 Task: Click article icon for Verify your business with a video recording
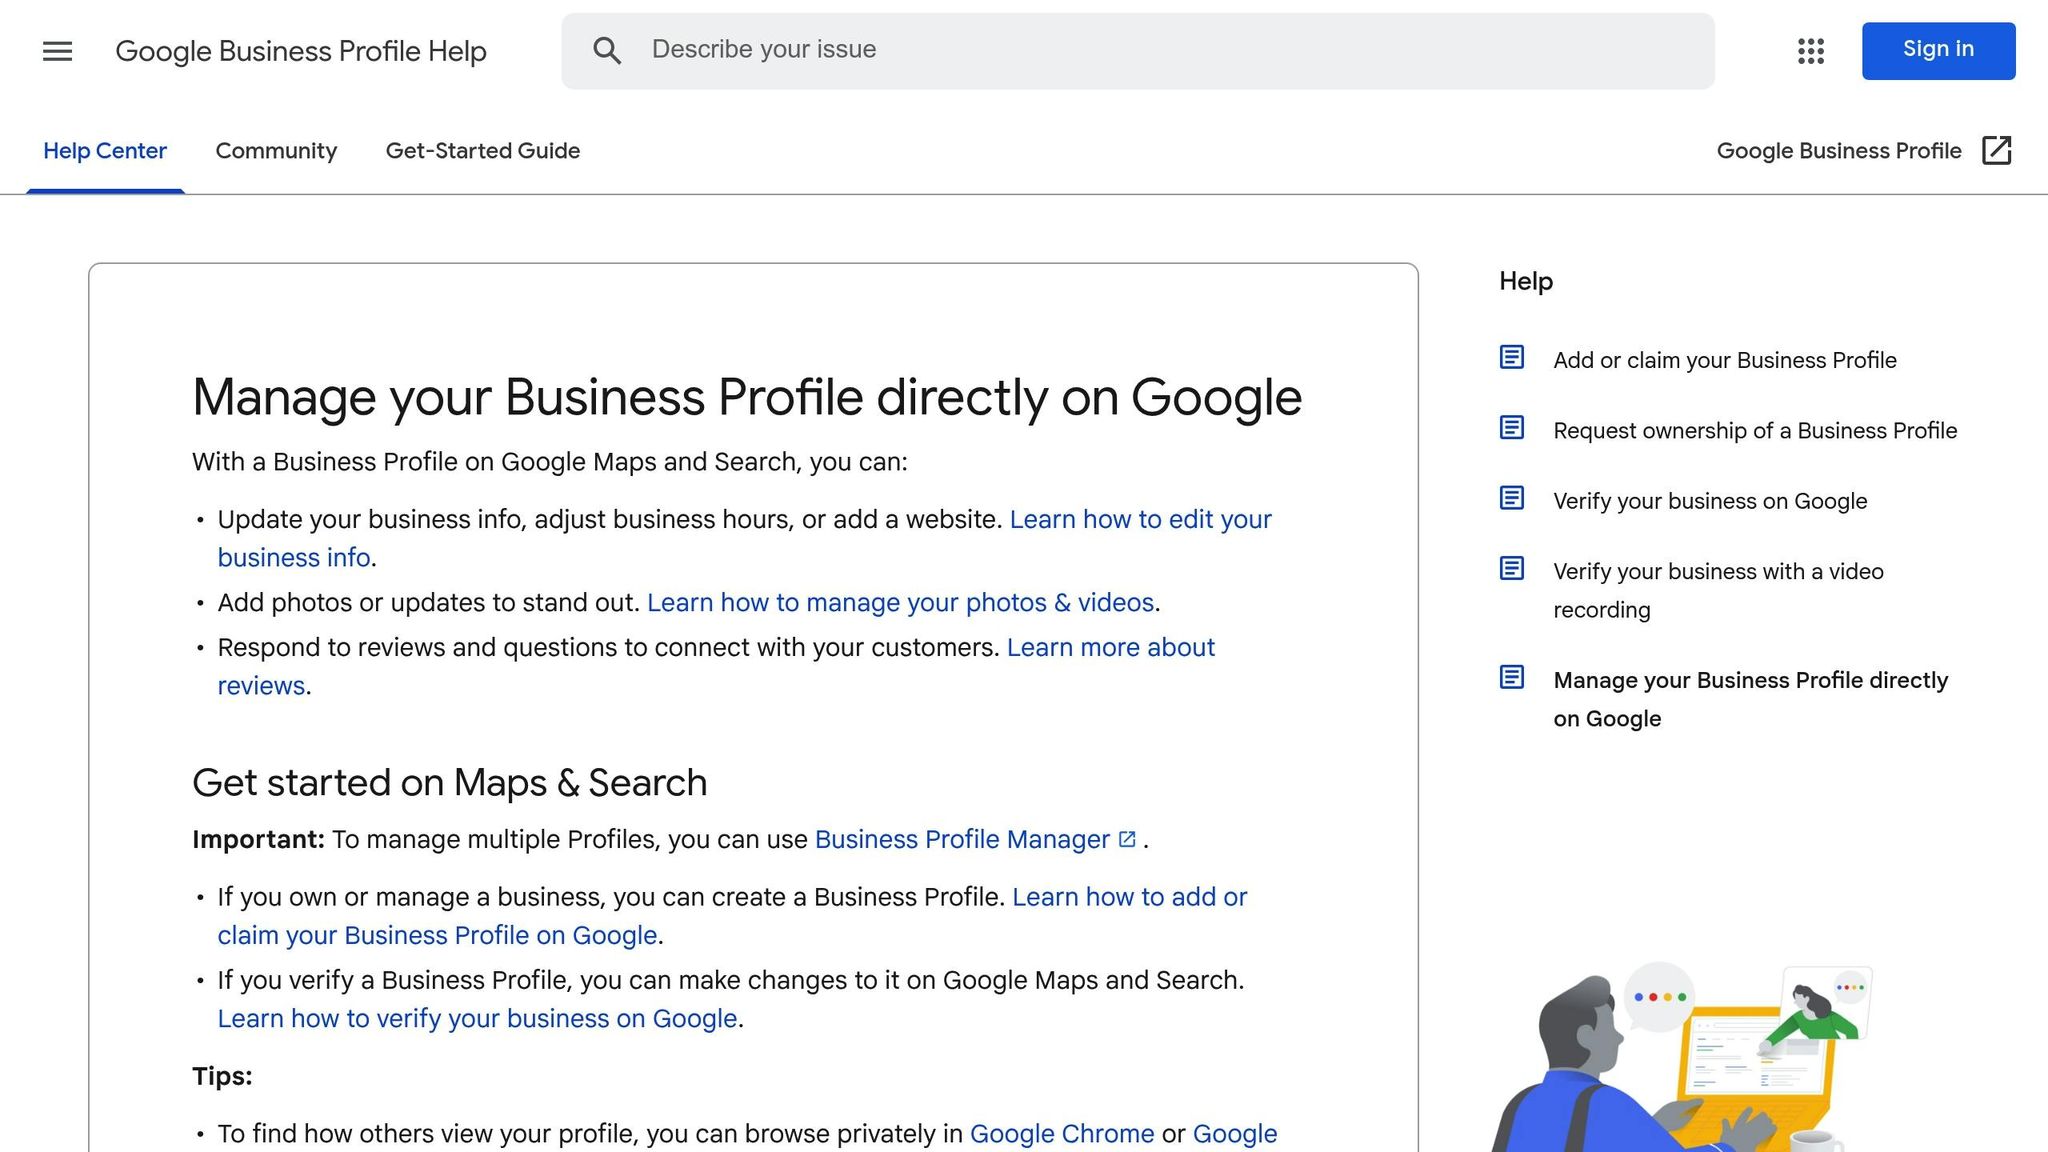pos(1512,569)
